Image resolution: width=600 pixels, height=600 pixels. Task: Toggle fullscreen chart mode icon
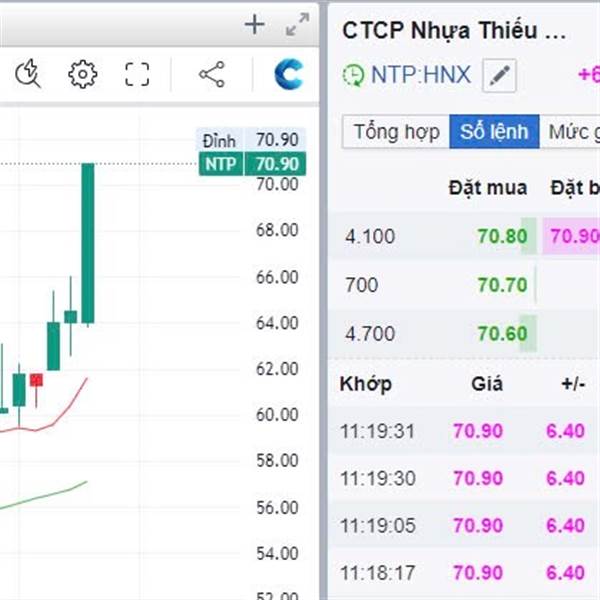pos(137,74)
